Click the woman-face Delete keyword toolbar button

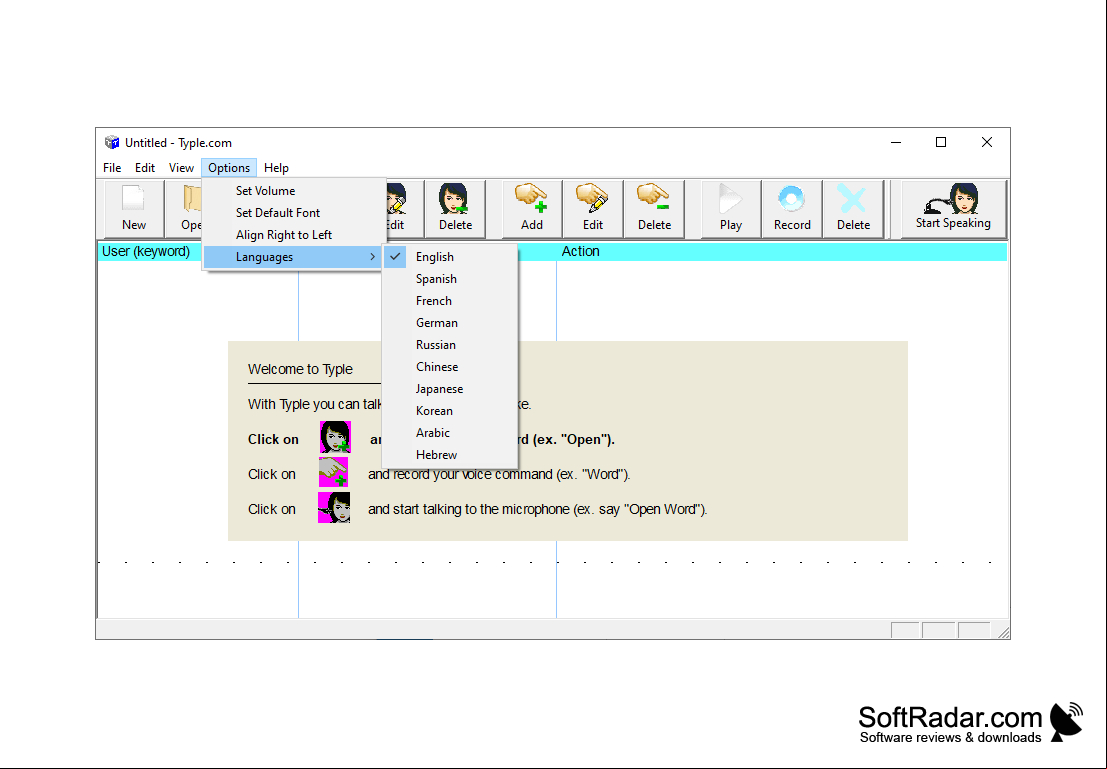point(455,208)
